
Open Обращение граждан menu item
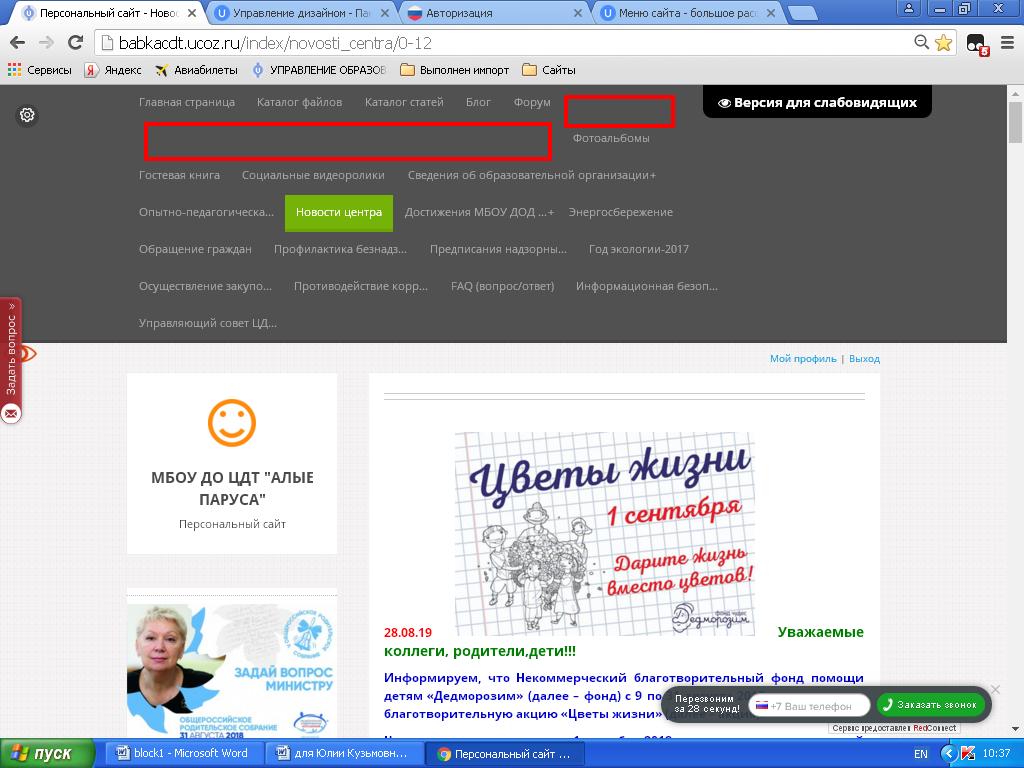click(195, 249)
